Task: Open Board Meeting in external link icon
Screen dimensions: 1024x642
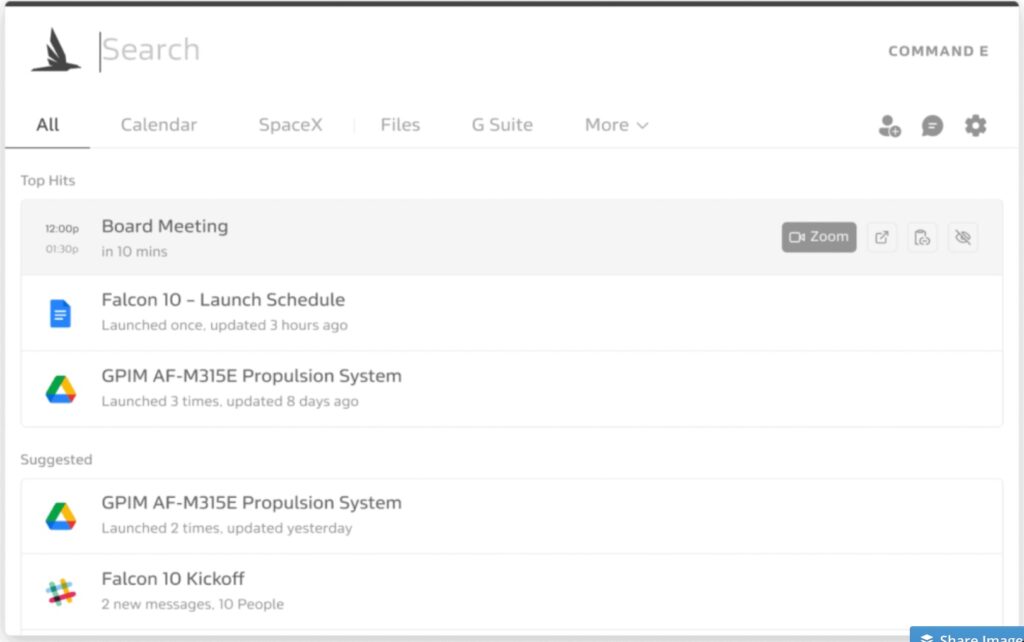Action: click(882, 237)
